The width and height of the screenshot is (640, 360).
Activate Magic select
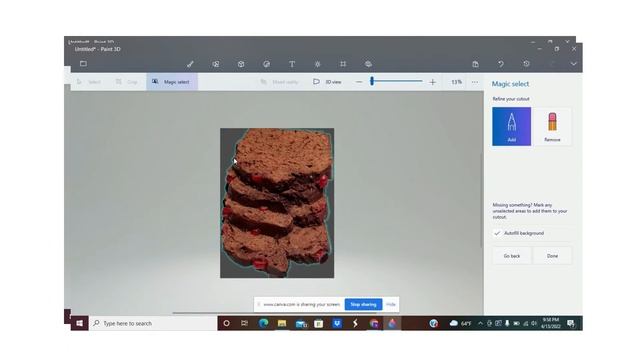[x=172, y=82]
